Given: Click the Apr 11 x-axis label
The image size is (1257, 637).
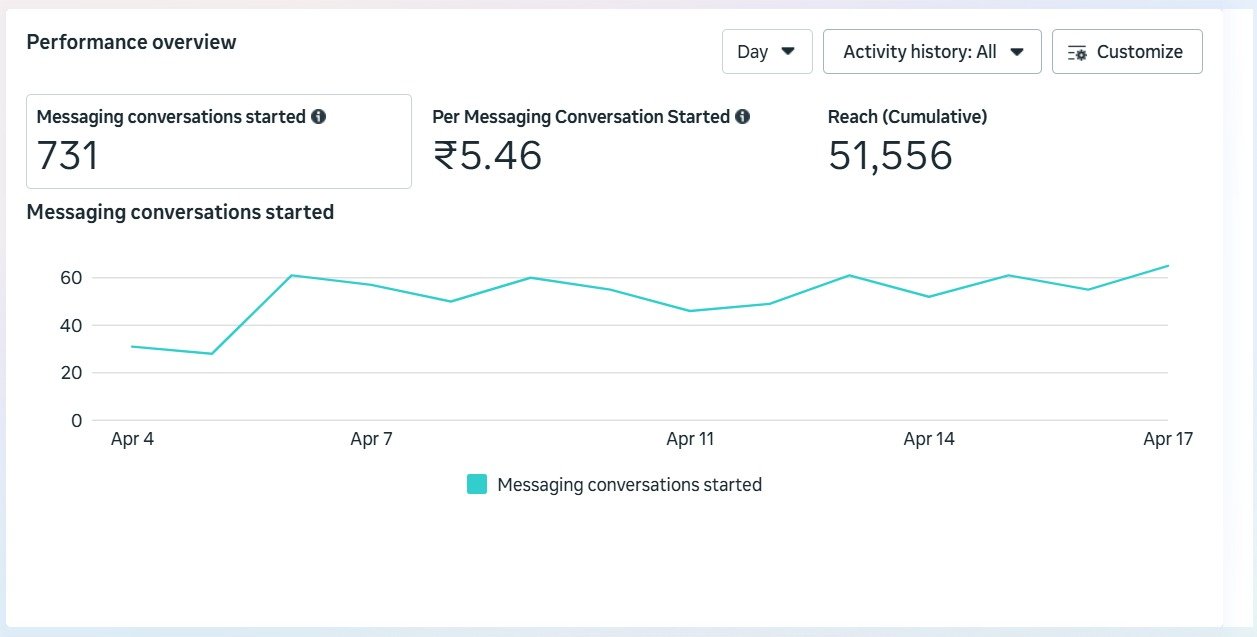Looking at the screenshot, I should tap(690, 439).
